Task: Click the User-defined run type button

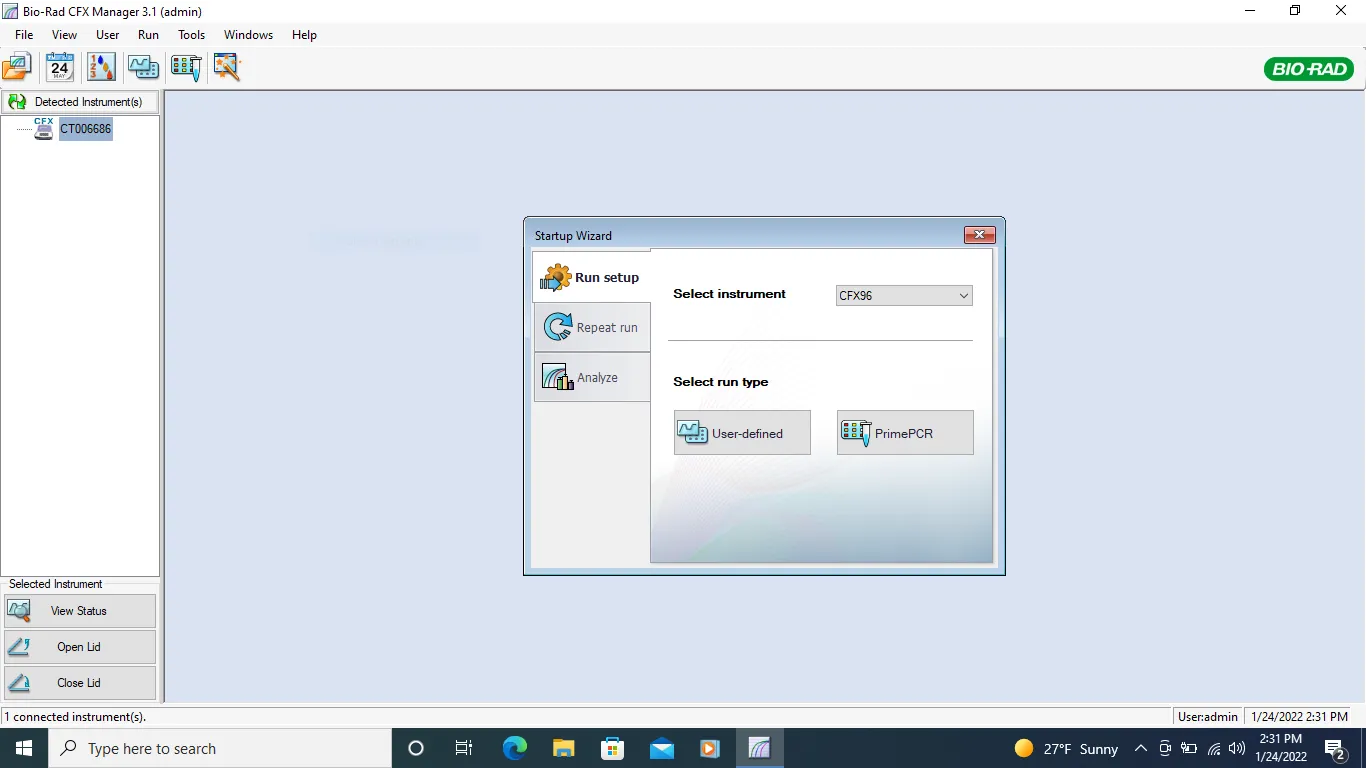Action: pos(742,433)
